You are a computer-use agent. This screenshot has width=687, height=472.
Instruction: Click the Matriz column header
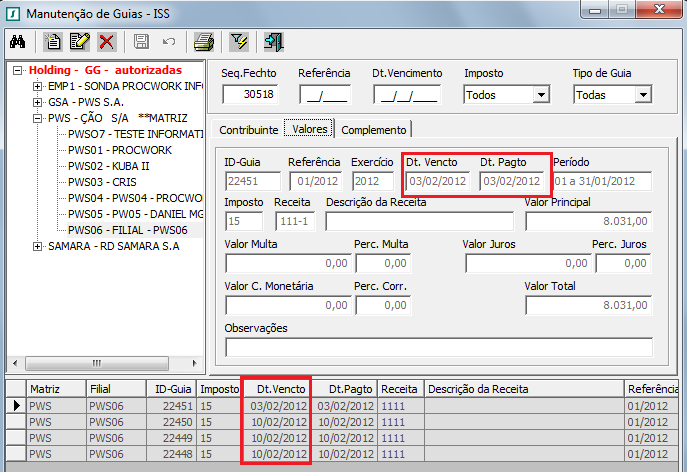pyautogui.click(x=56, y=389)
